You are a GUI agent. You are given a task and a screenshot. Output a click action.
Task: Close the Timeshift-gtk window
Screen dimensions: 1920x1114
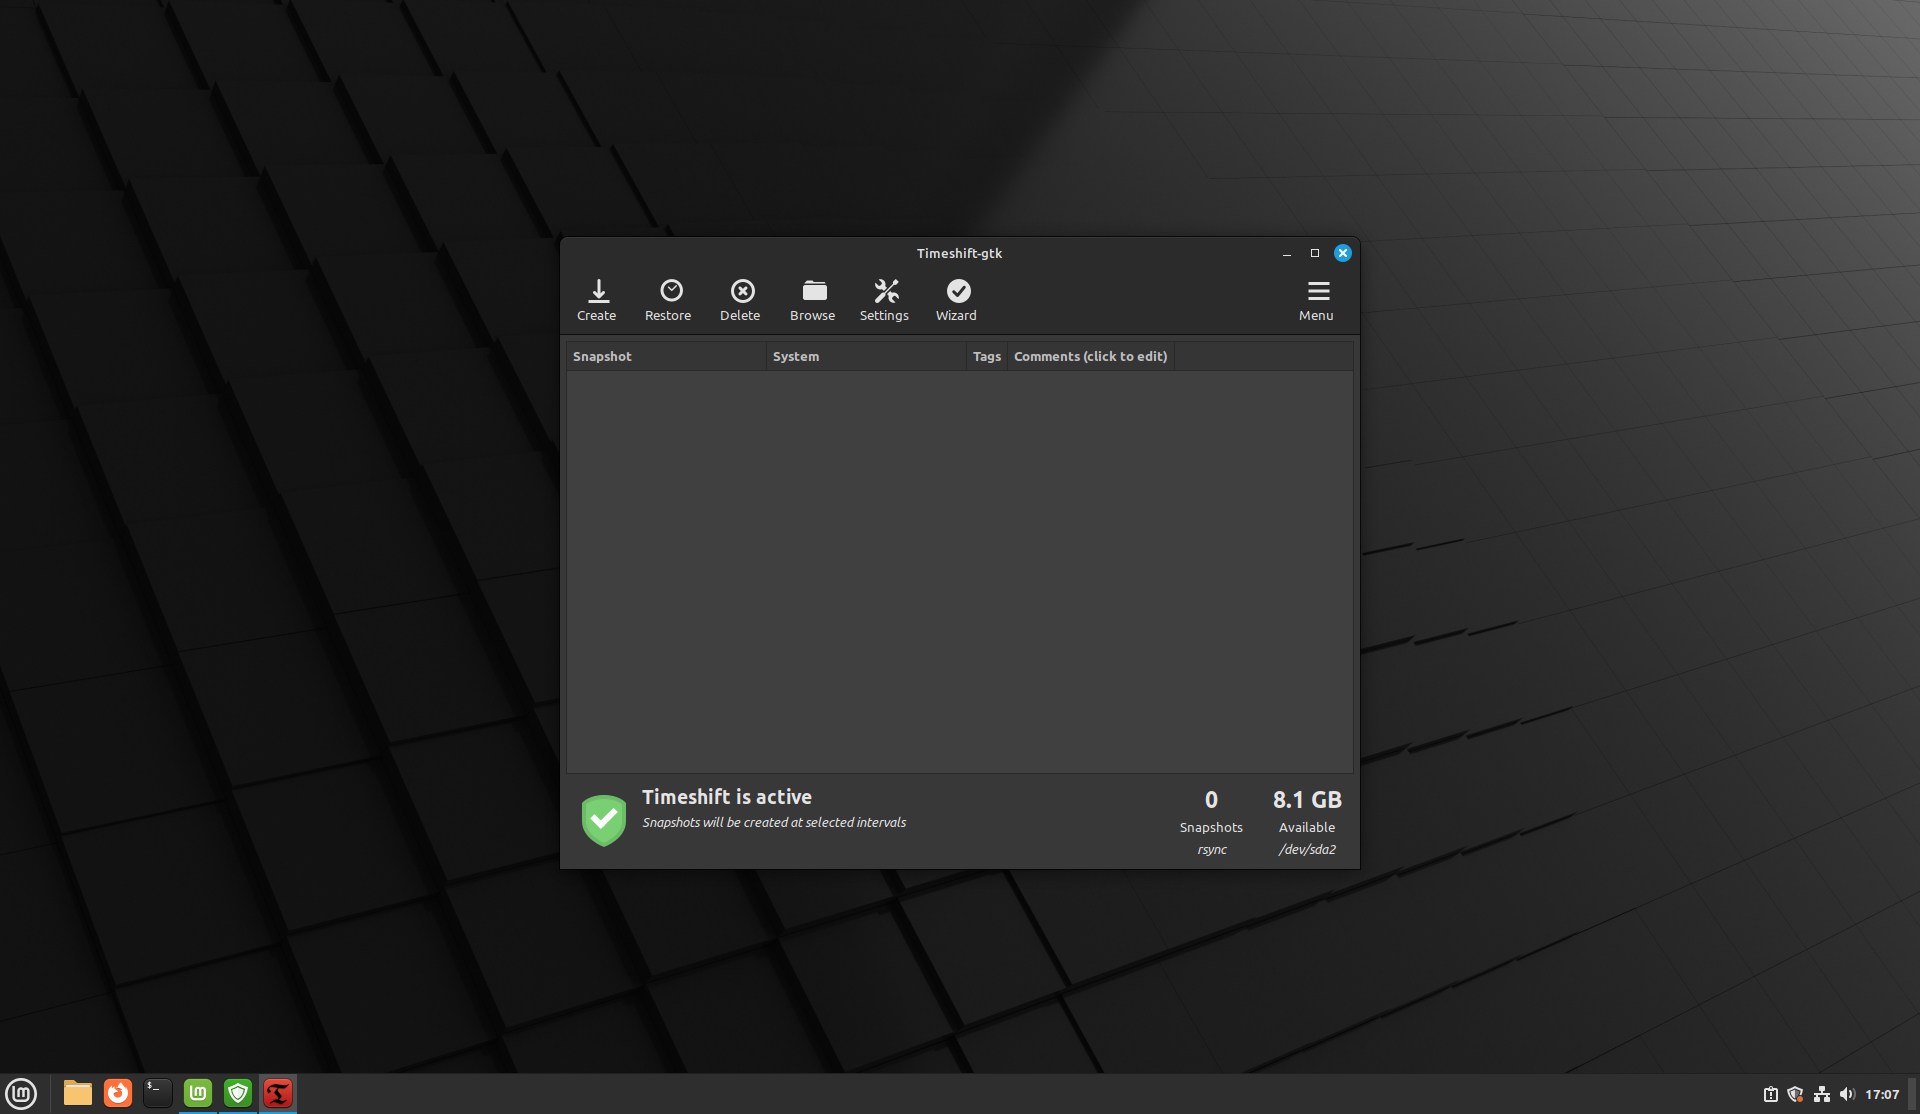click(1343, 253)
